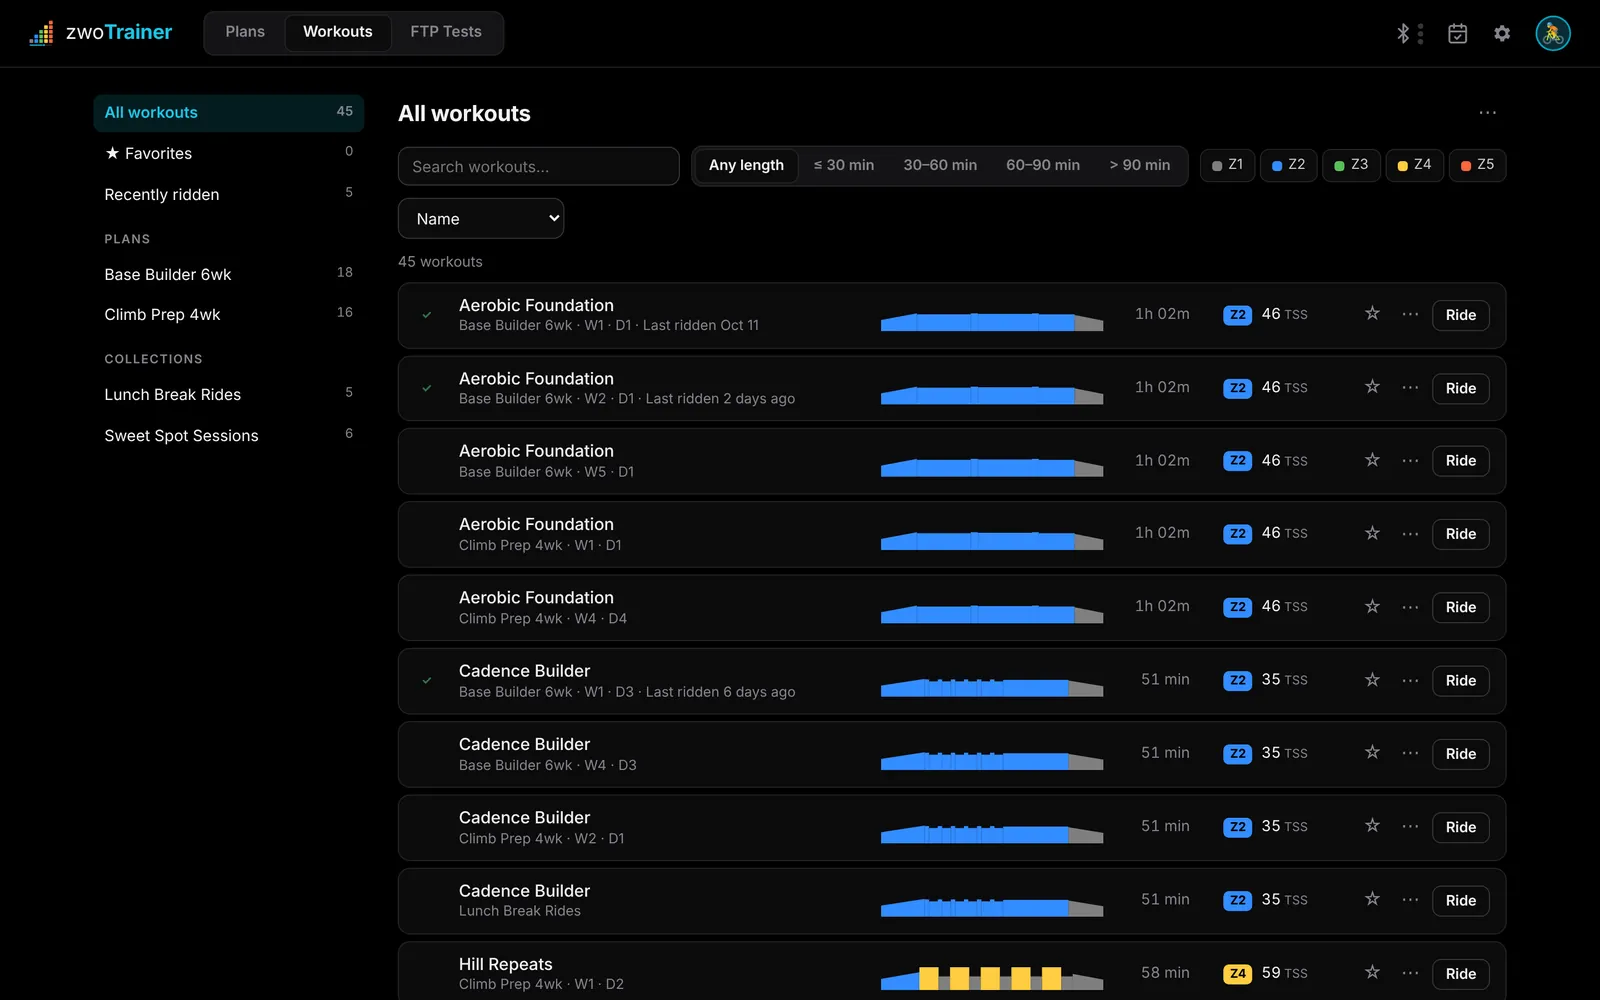Image resolution: width=1600 pixels, height=1000 pixels.
Task: Open the Base Builder 6wk plan
Action: 229,274
